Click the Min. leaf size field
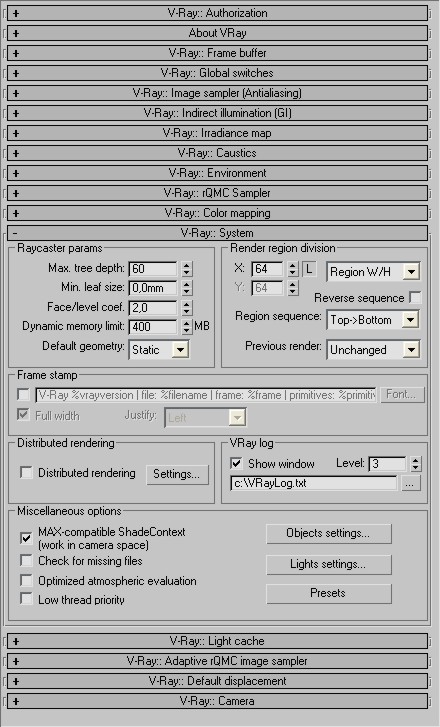Image resolution: width=440 pixels, height=727 pixels. pyautogui.click(x=153, y=288)
